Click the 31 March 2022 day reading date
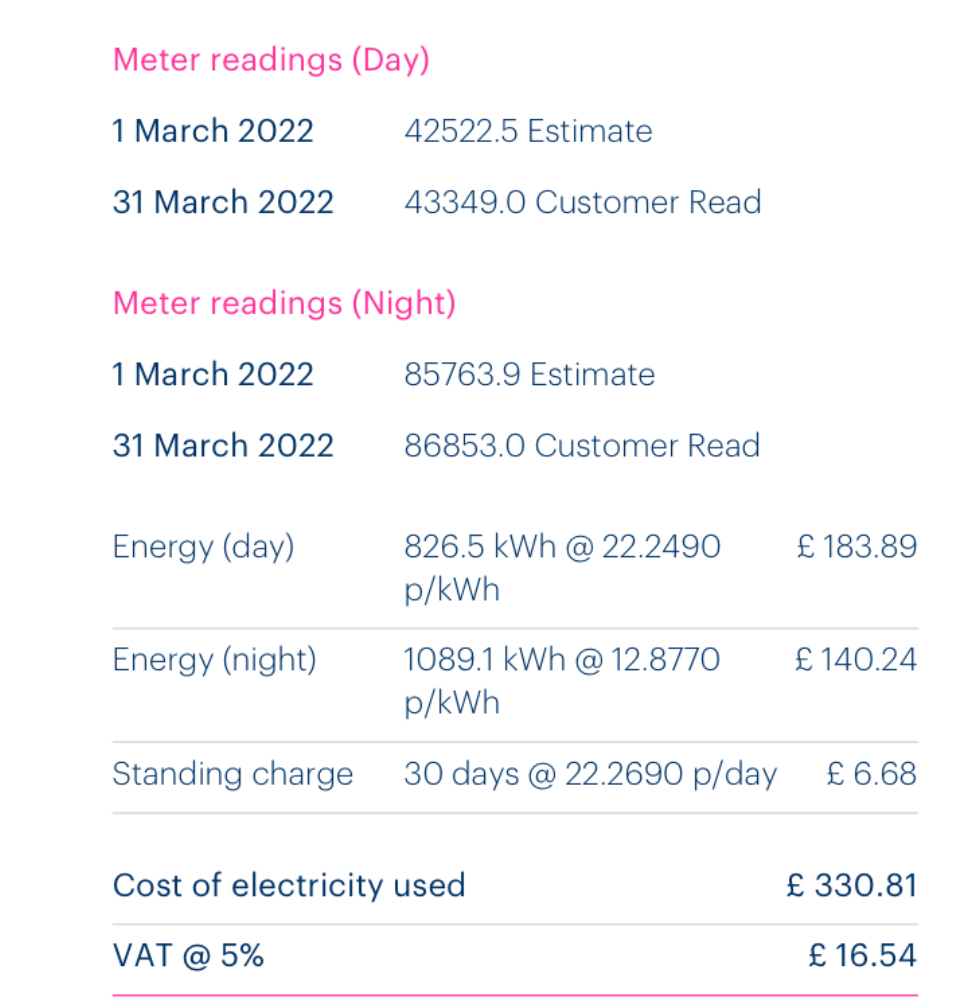 point(223,202)
